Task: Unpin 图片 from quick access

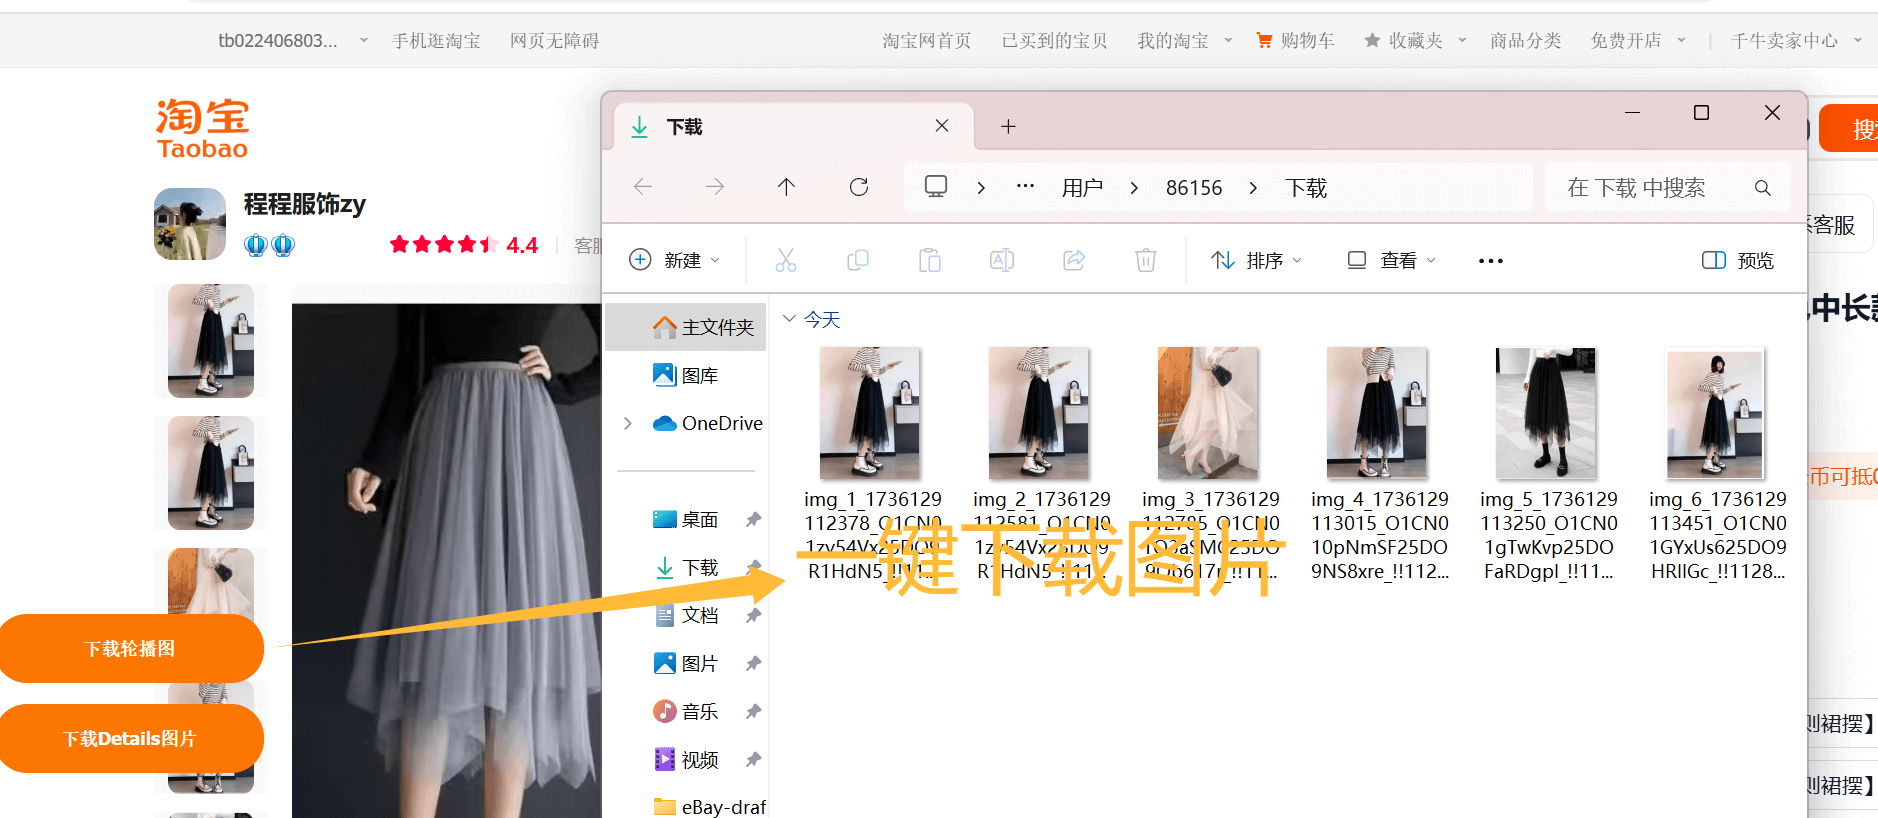Action: coord(754,663)
